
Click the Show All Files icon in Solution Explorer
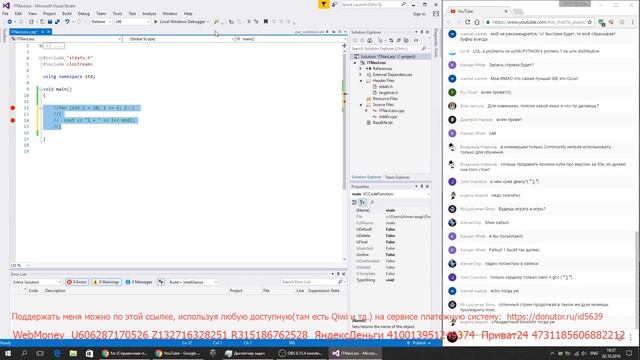tap(406, 40)
